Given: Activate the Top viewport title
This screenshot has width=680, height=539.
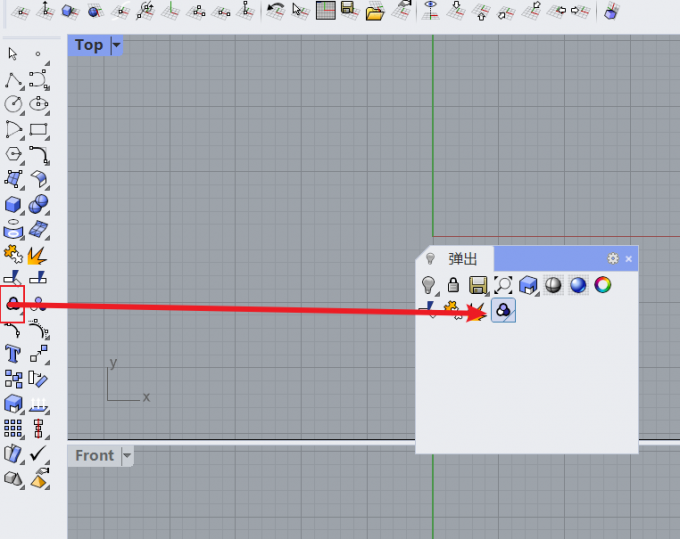Looking at the screenshot, I should (x=89, y=45).
